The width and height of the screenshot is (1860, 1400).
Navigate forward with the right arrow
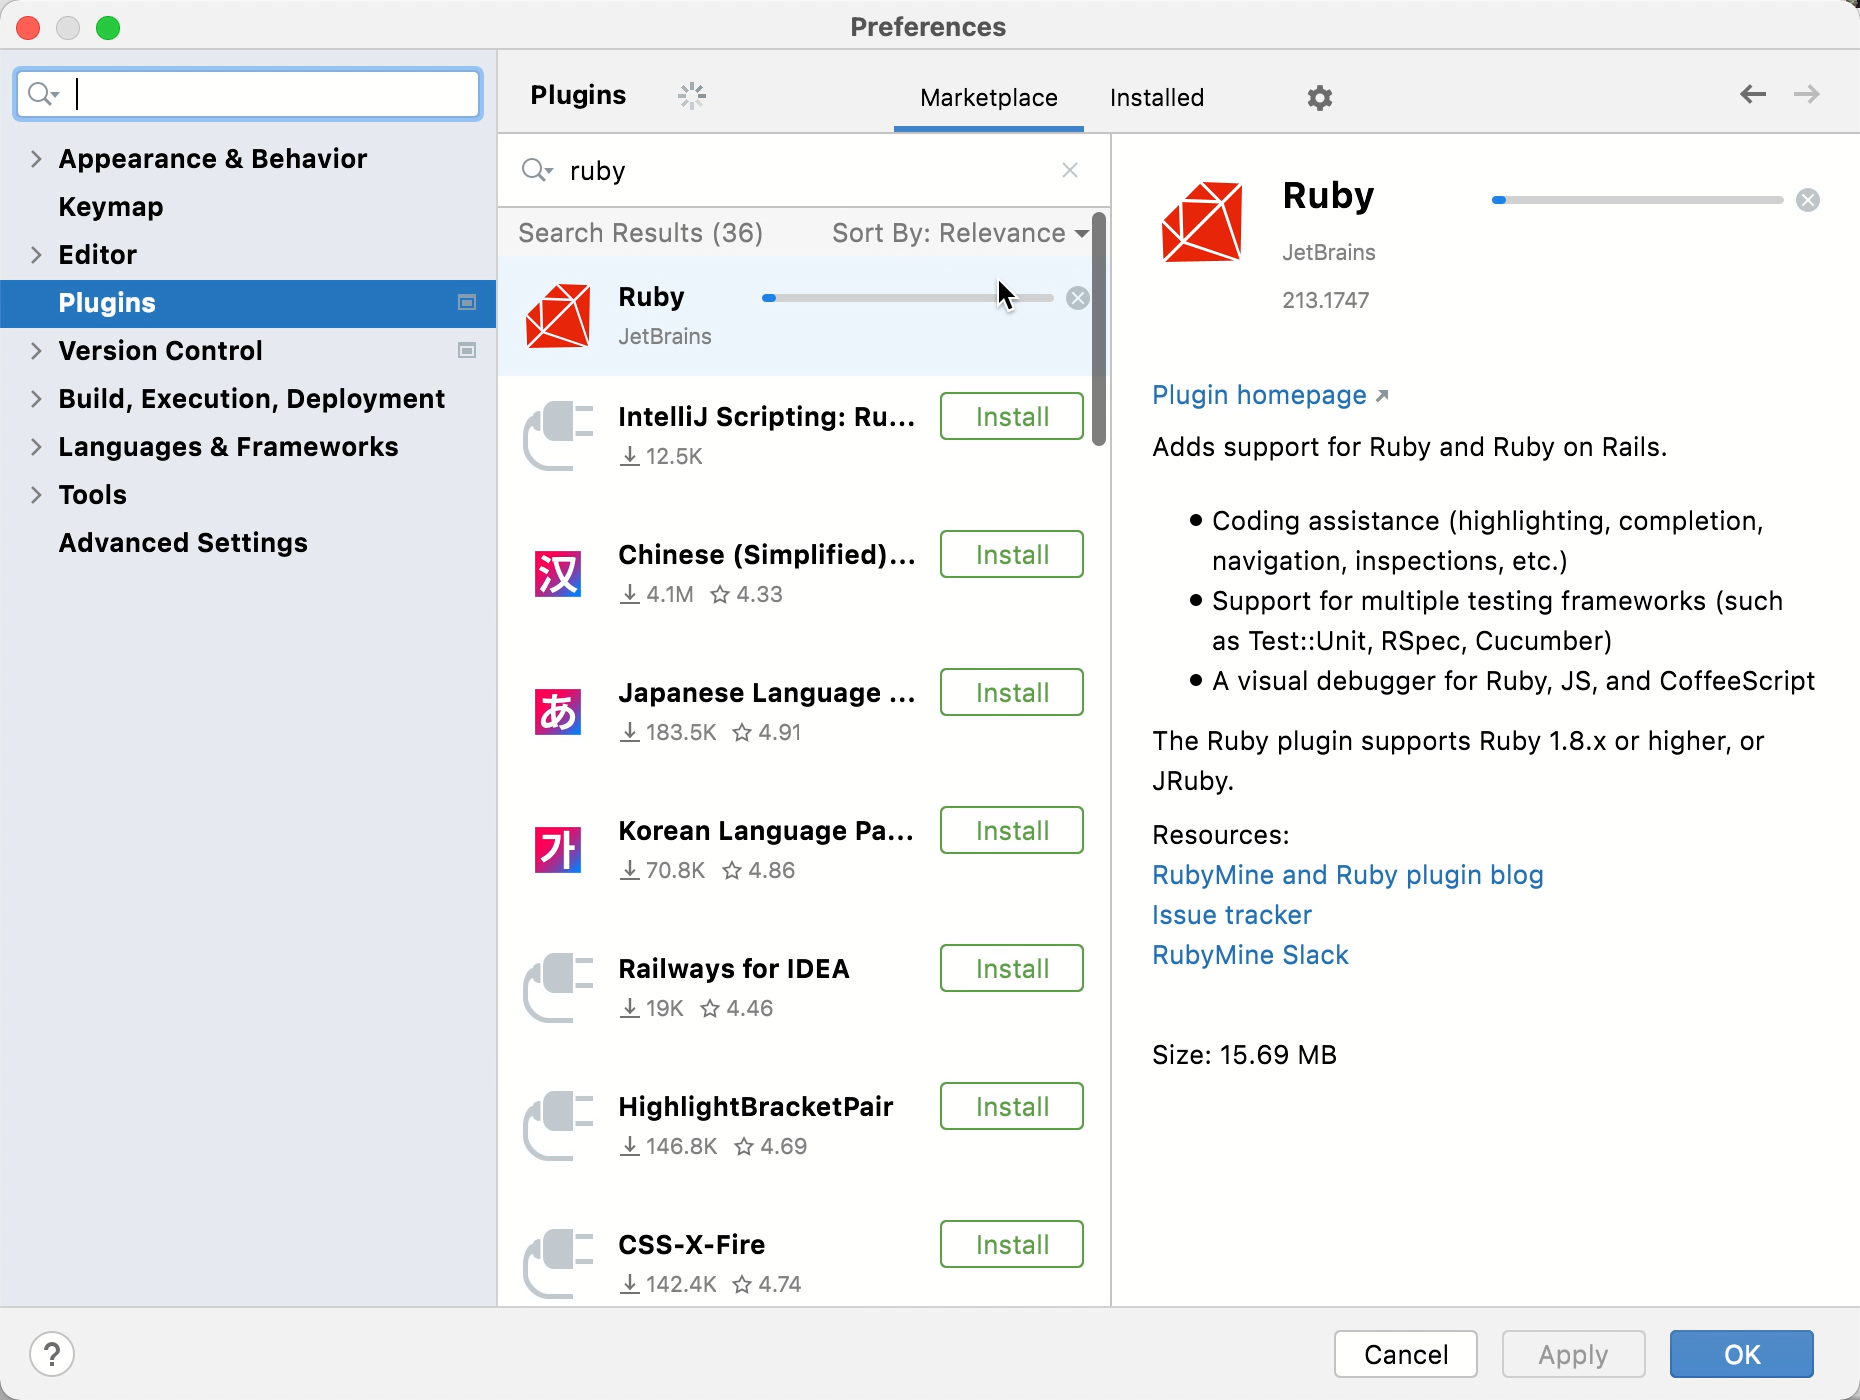tap(1807, 94)
